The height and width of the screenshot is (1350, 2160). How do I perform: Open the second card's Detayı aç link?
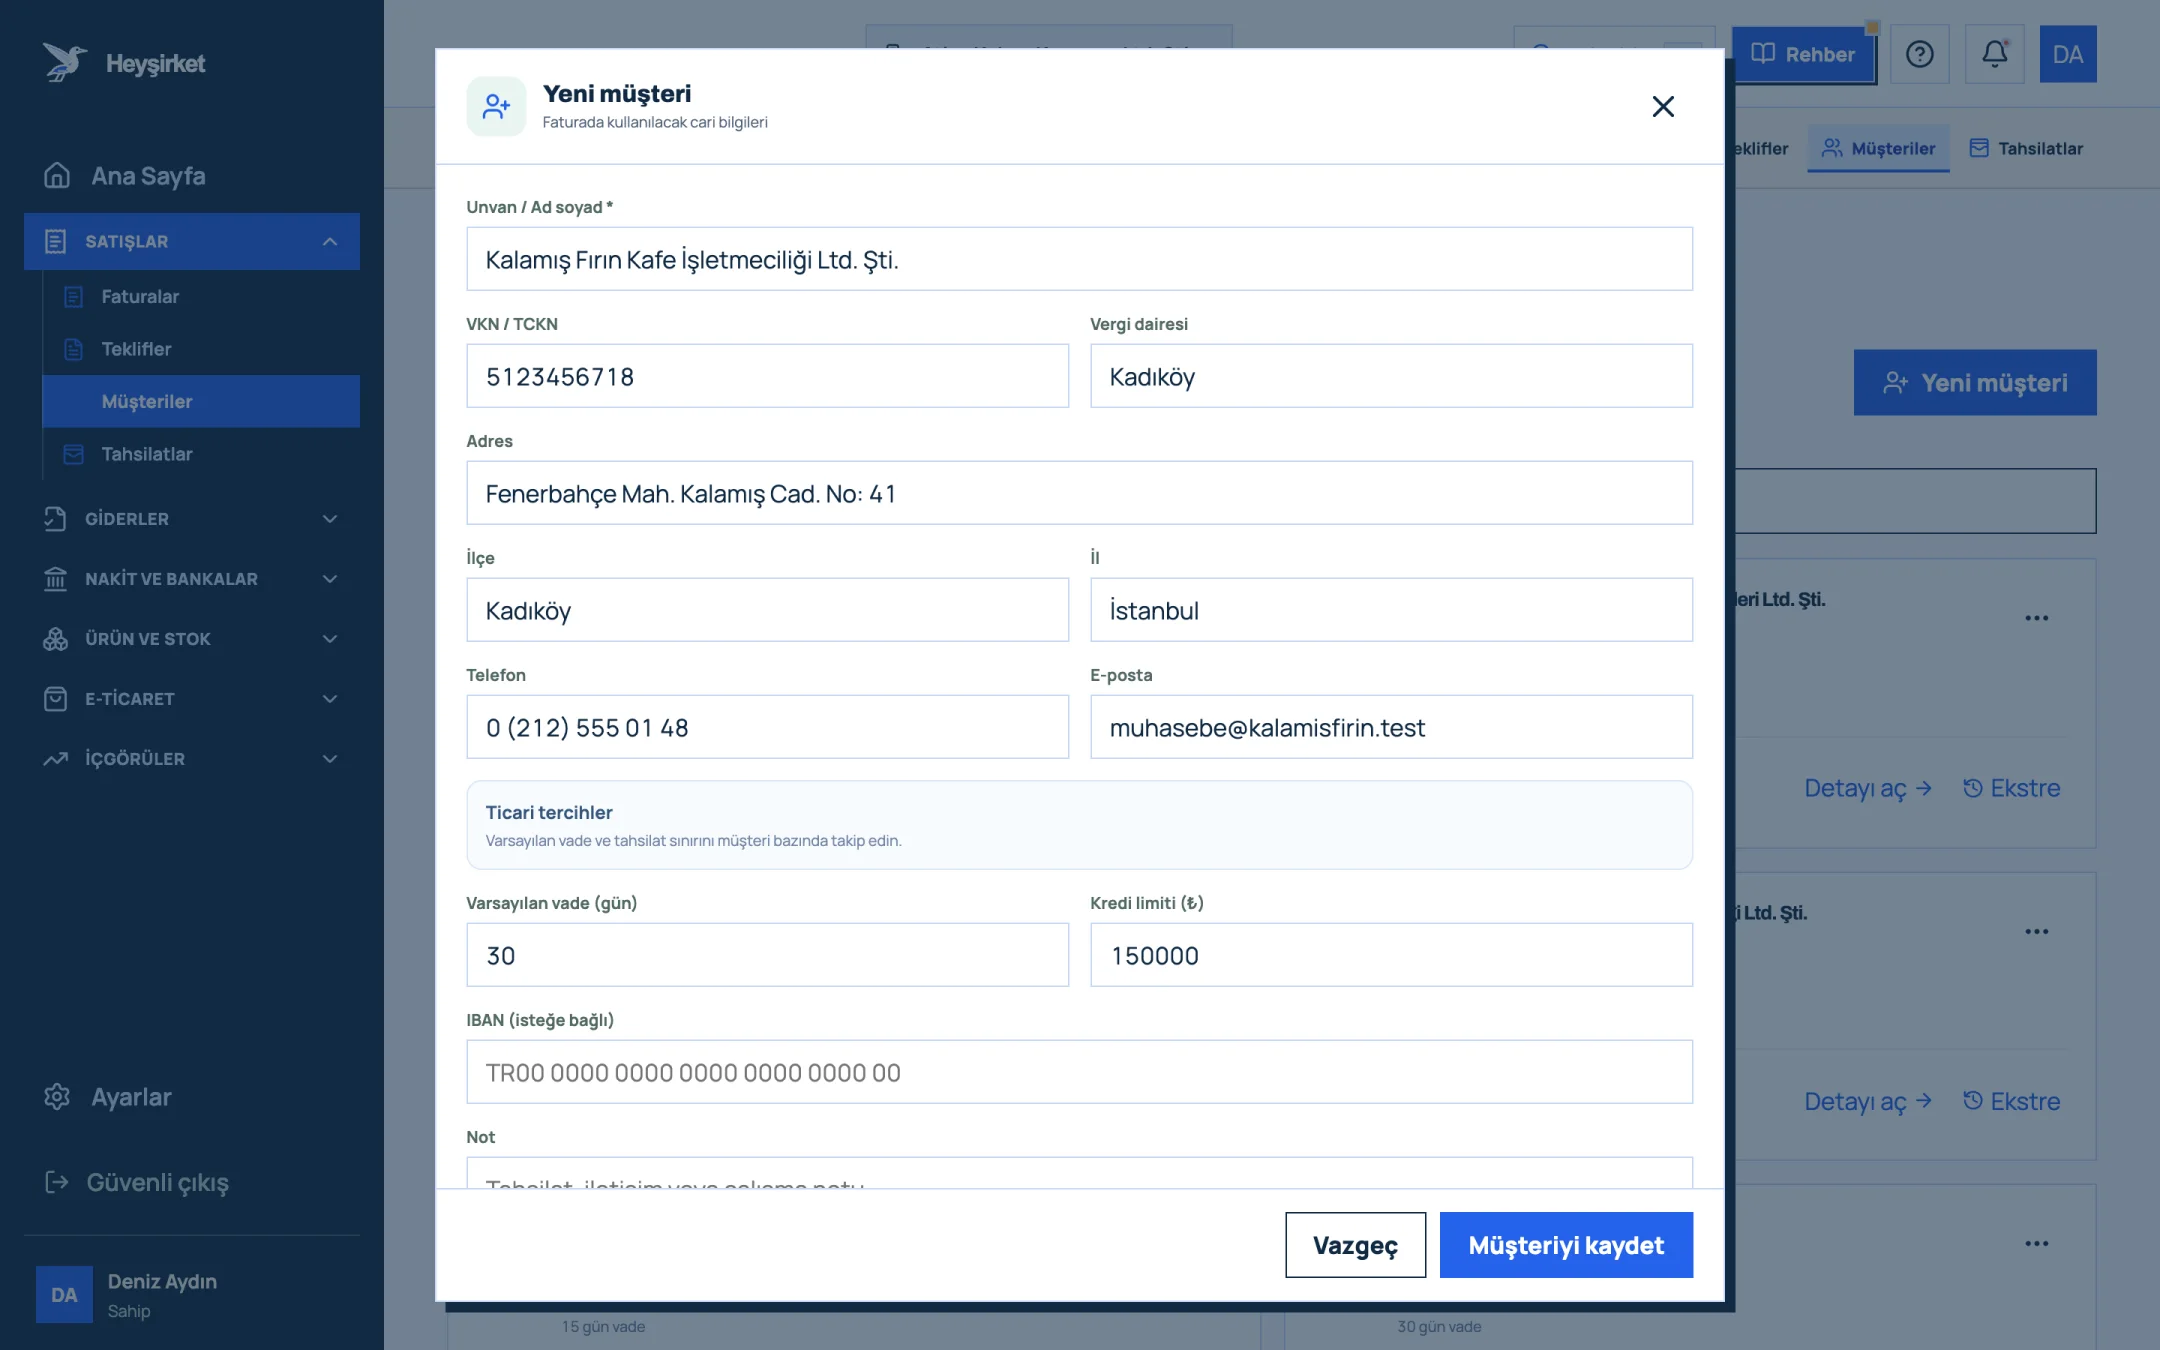[x=1868, y=1101]
